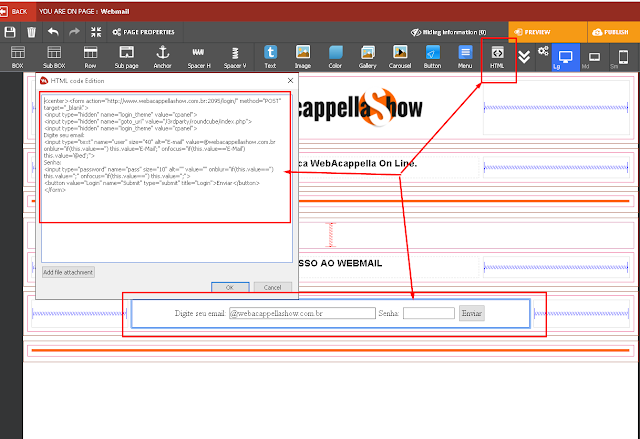The width and height of the screenshot is (640, 439).
Task: Toggle Hiding information indicator
Action: (x=448, y=32)
